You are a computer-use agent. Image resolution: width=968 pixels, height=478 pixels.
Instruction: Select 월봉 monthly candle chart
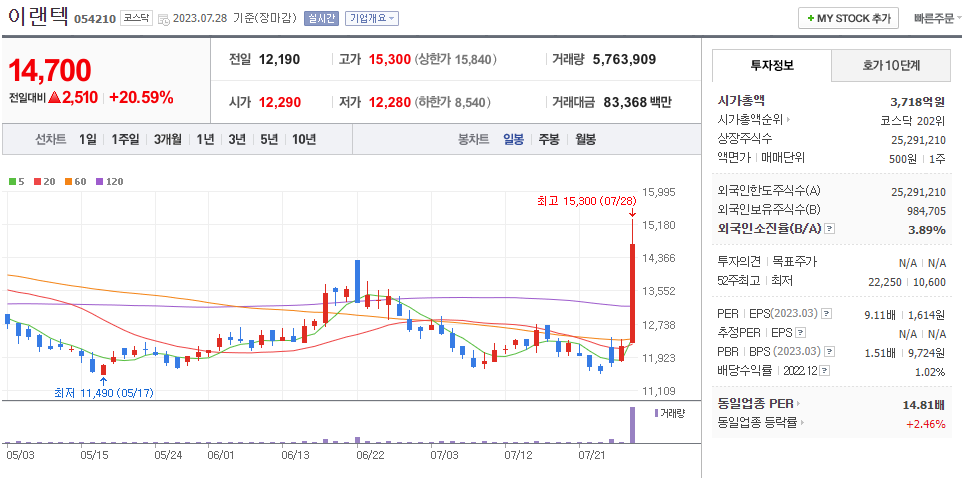[x=585, y=140]
